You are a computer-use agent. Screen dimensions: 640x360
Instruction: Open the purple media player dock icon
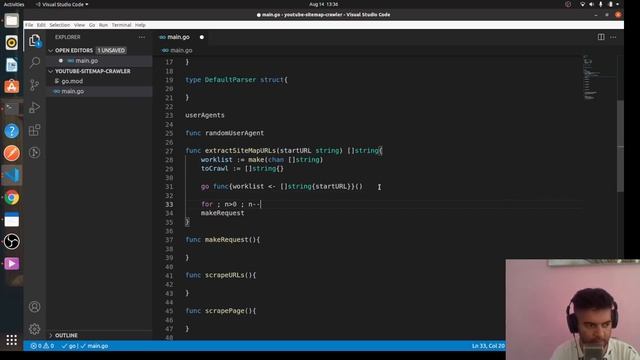pos(11,264)
